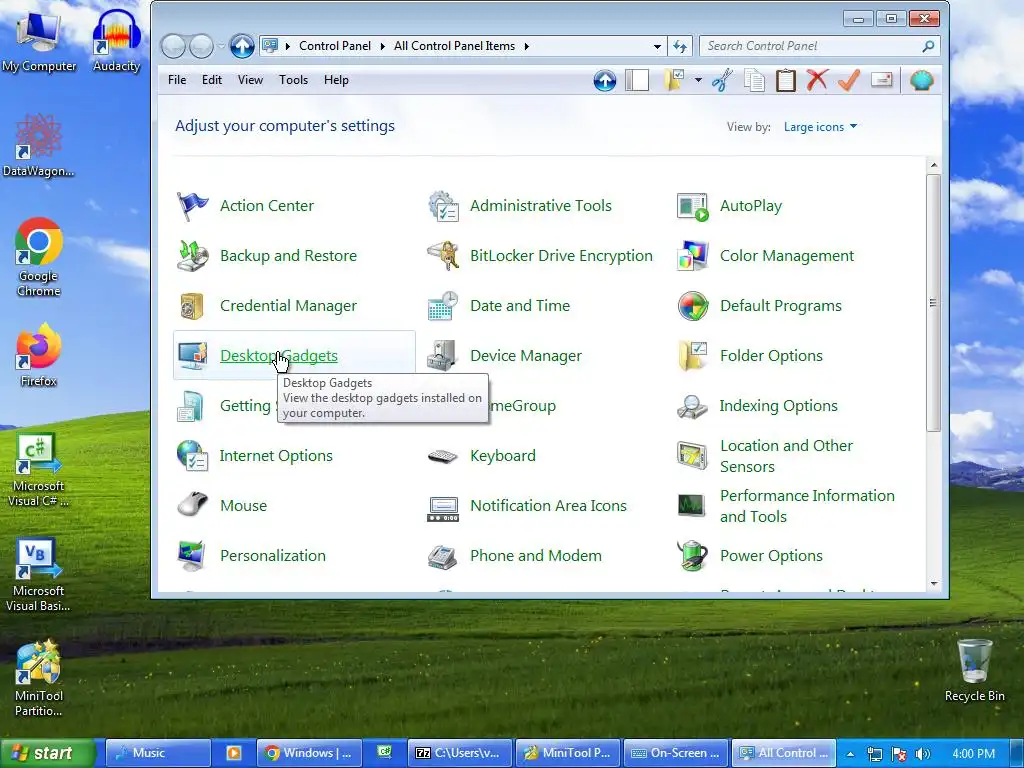Open the File menu
Image resolution: width=1024 pixels, height=768 pixels.
[x=177, y=80]
